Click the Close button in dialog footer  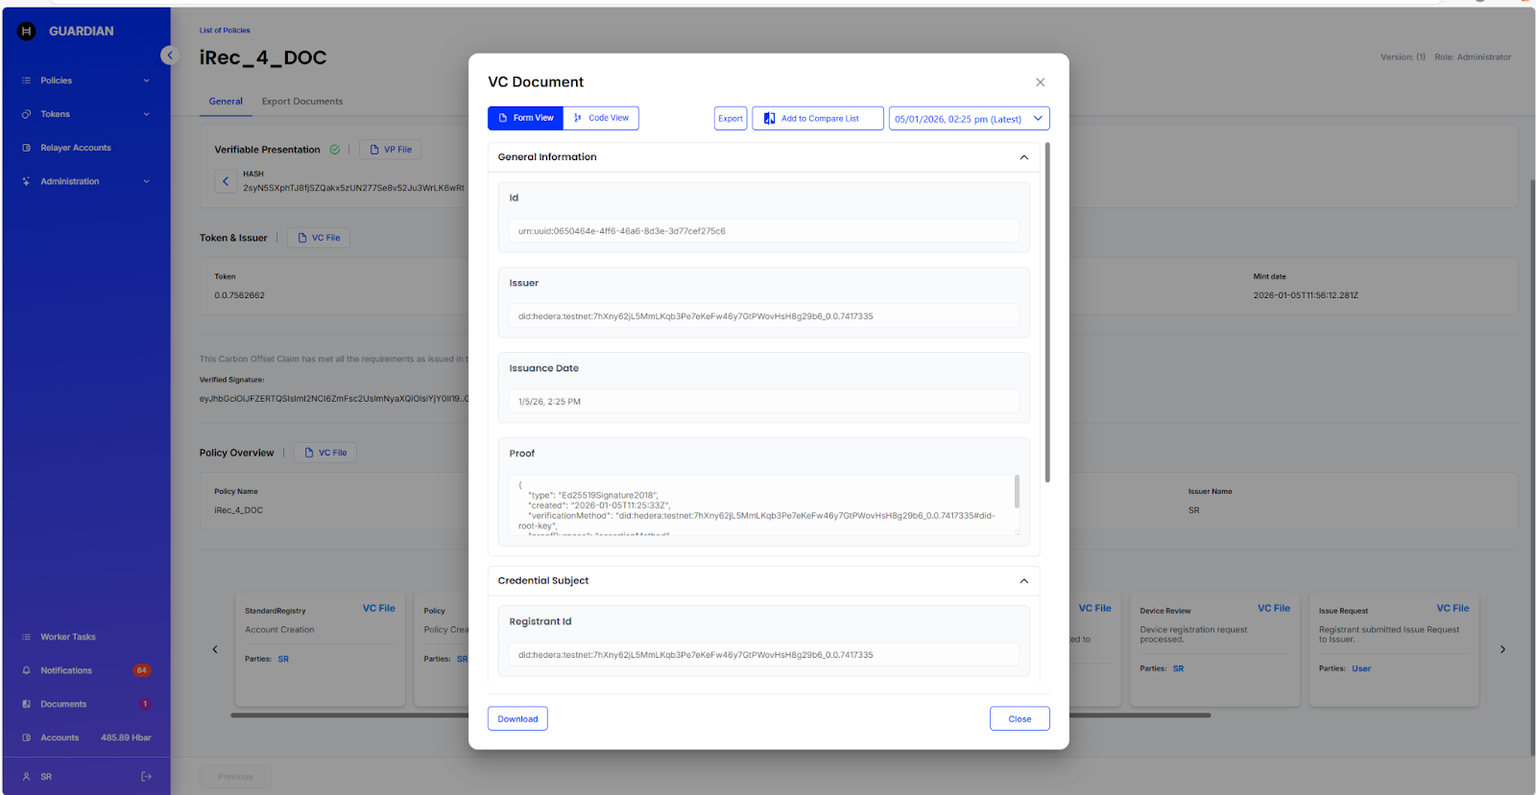1019,719
